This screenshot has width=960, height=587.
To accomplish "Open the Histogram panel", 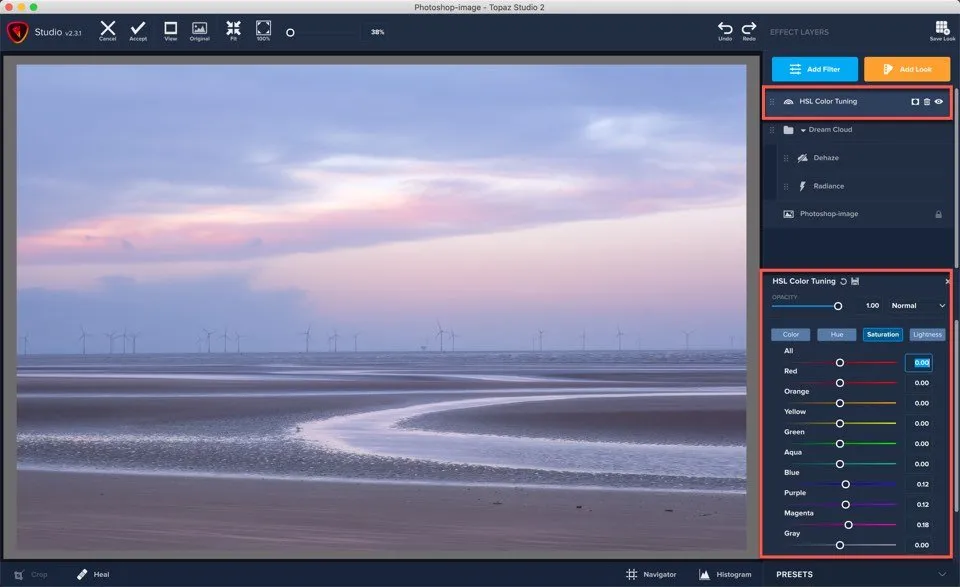I will click(726, 575).
